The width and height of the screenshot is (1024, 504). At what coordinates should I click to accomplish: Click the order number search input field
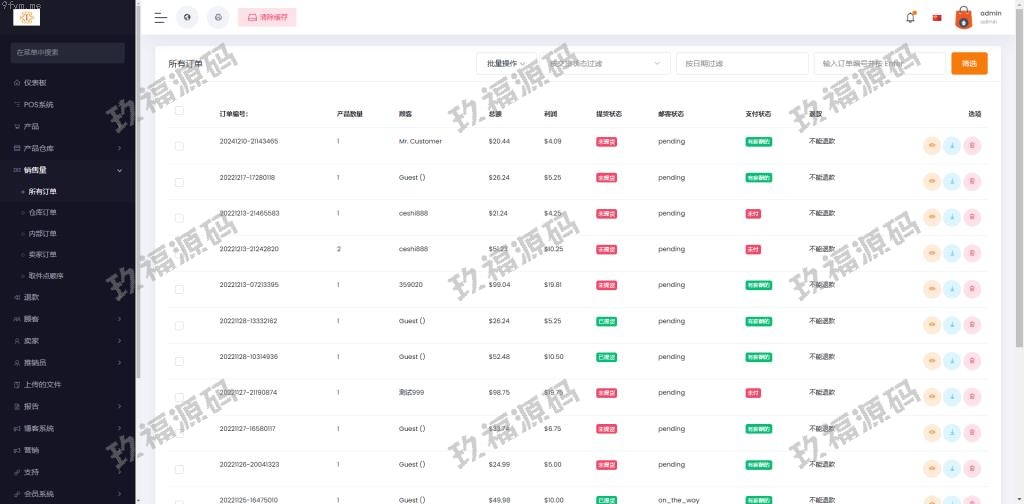pos(879,63)
